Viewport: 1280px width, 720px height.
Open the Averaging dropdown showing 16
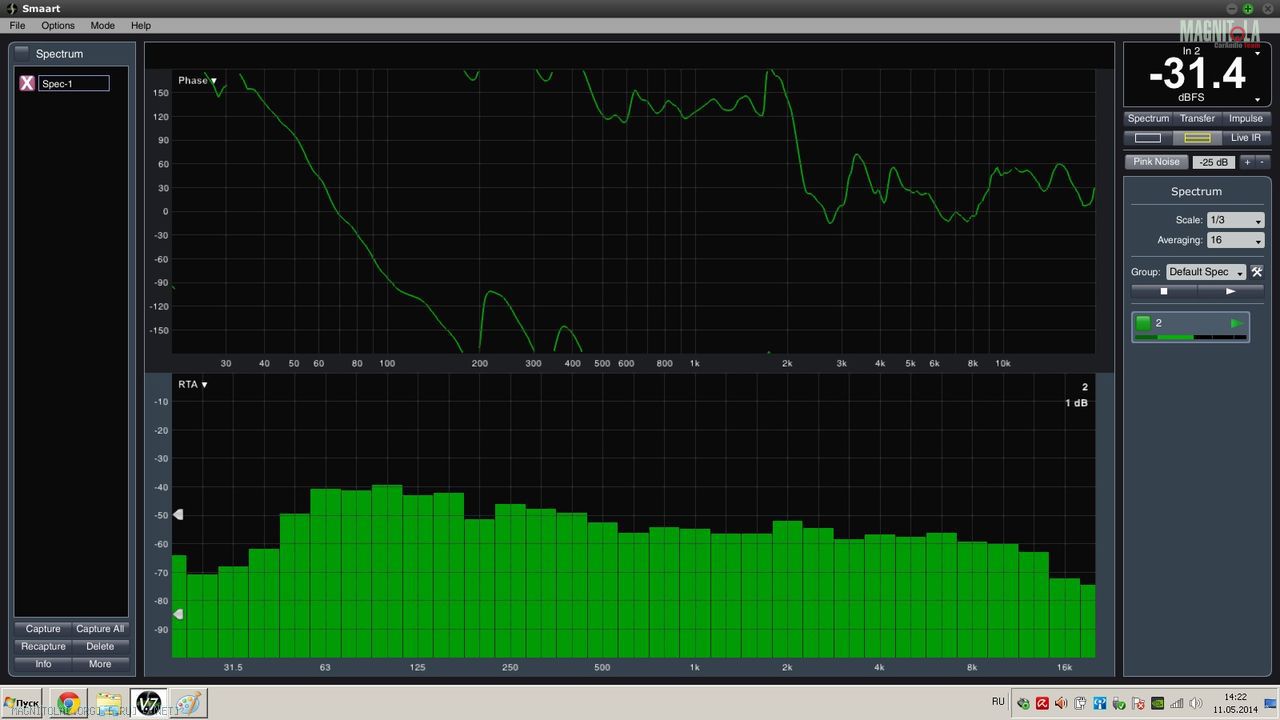[x=1235, y=240]
